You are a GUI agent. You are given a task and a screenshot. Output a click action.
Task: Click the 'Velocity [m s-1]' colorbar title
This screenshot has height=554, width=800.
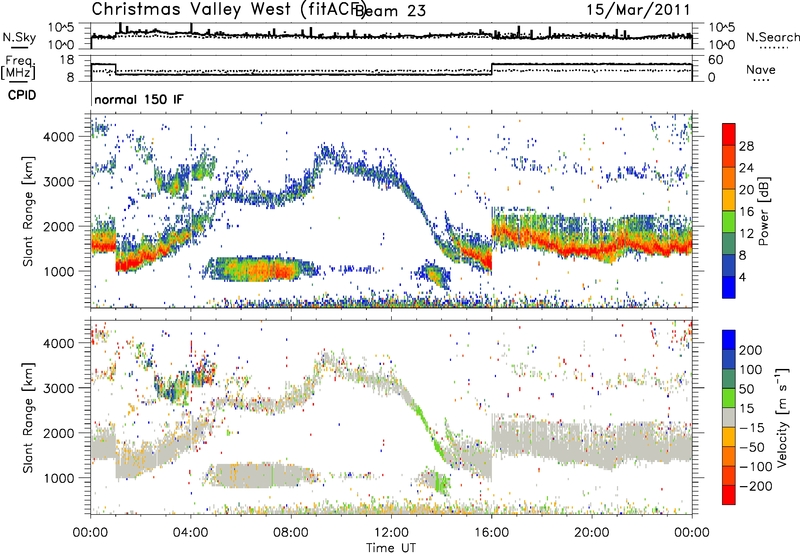782,418
